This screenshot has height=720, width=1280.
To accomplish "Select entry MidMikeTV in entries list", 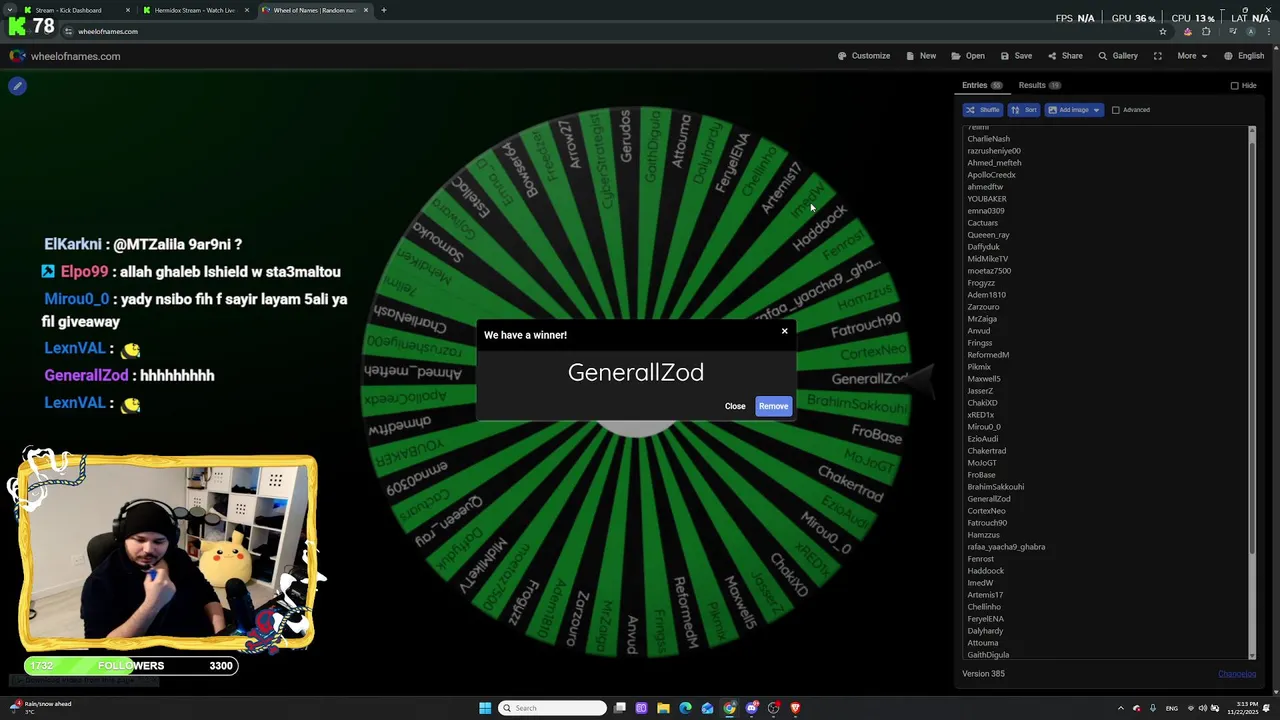I will click(x=987, y=259).
